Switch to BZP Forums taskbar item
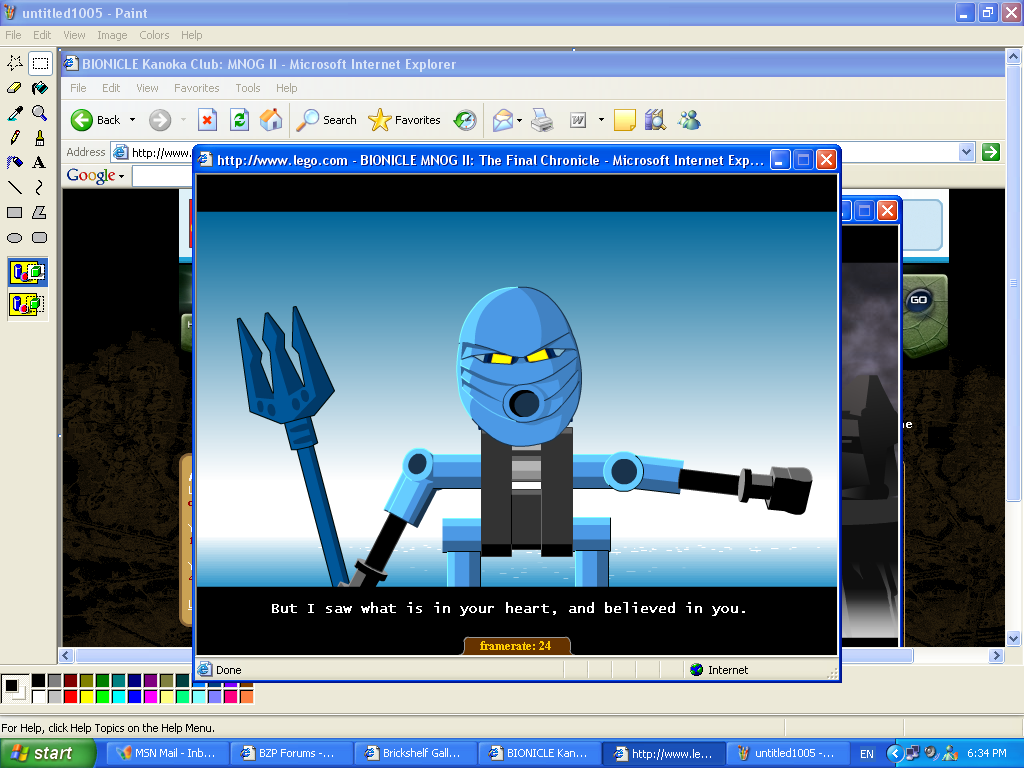This screenshot has width=1024, height=768. tap(291, 753)
